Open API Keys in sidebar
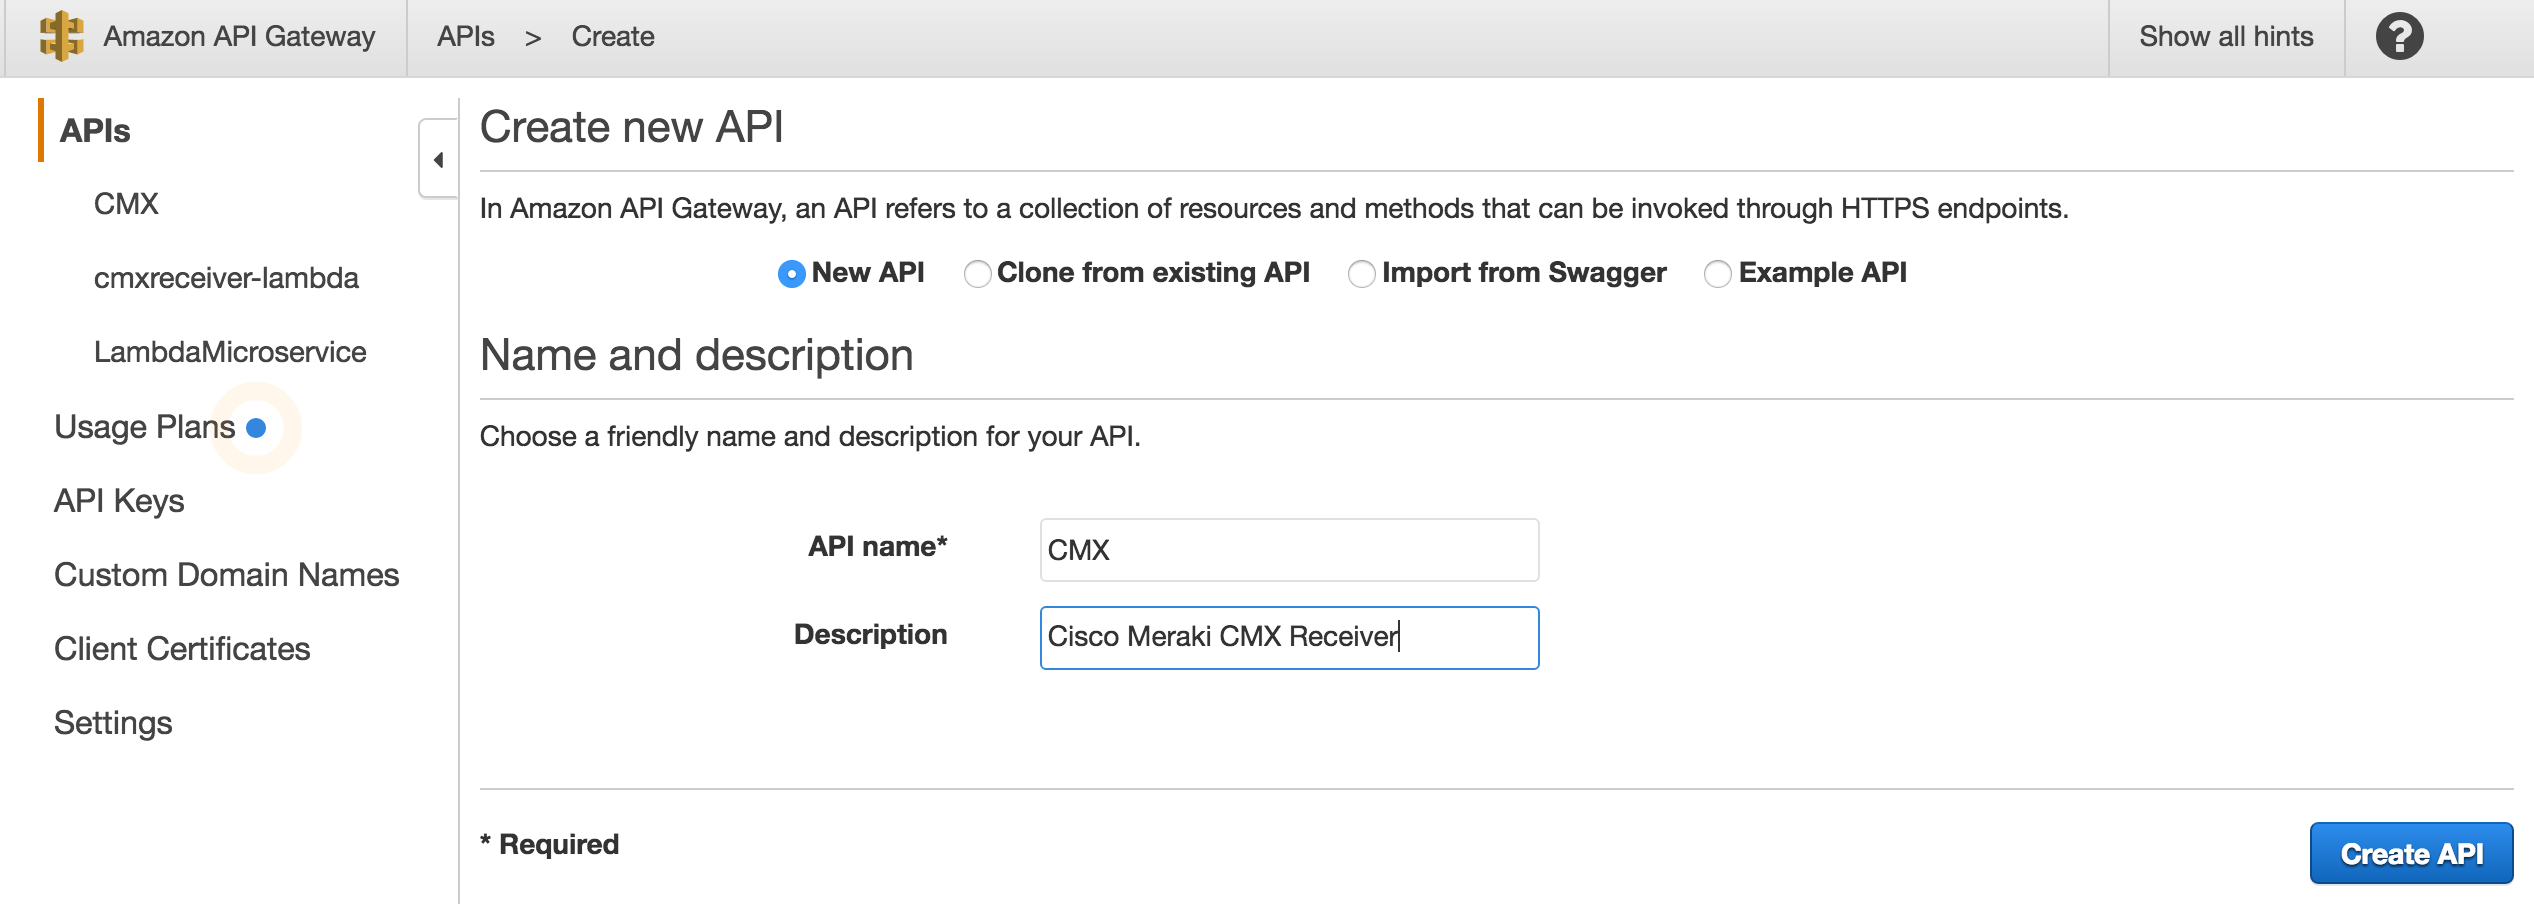This screenshot has height=904, width=2534. (x=119, y=501)
